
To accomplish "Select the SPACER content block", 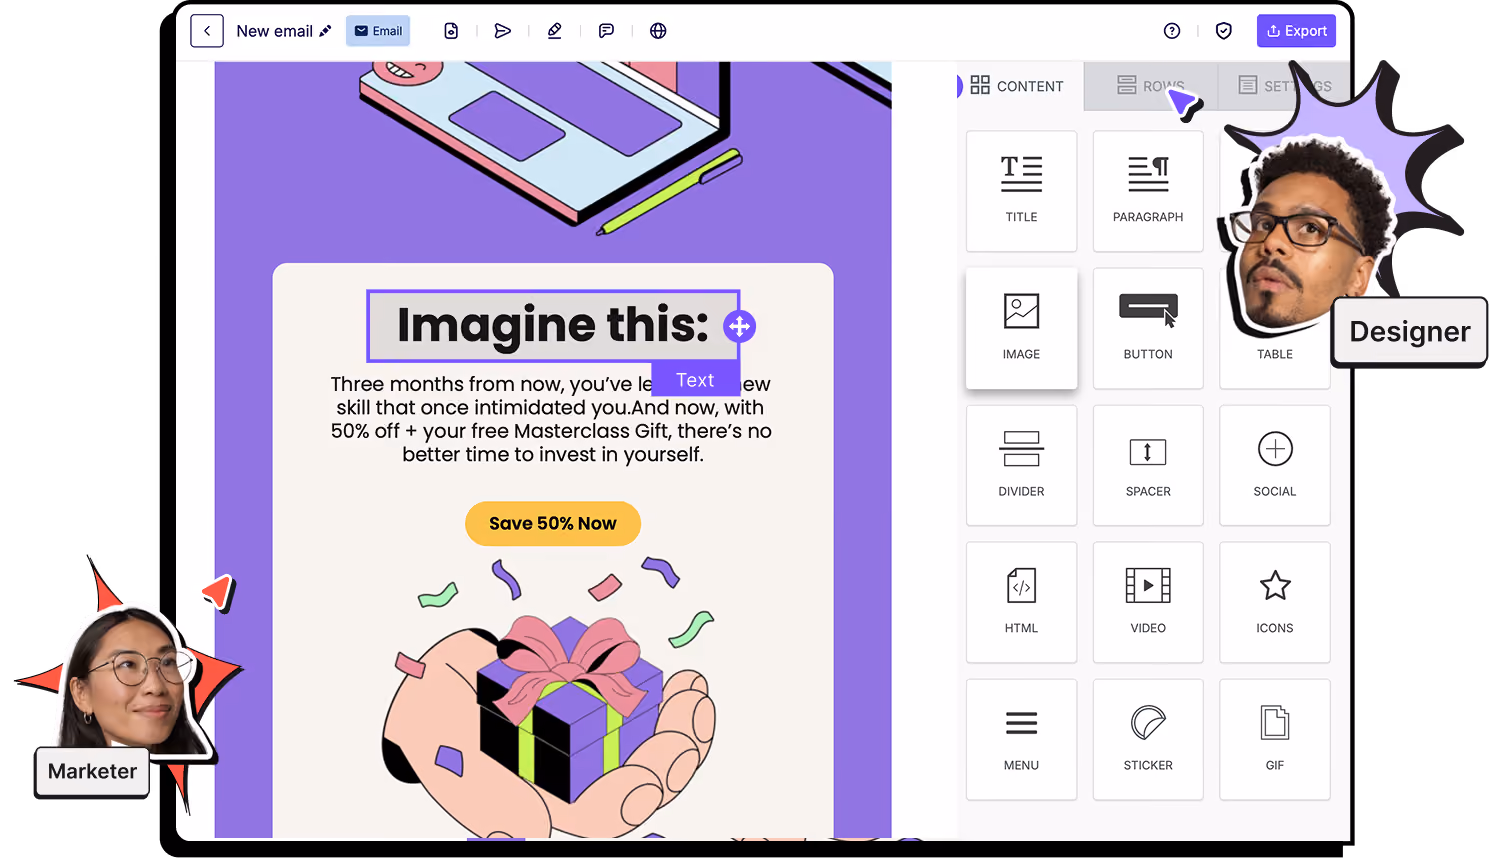I will 1148,465.
